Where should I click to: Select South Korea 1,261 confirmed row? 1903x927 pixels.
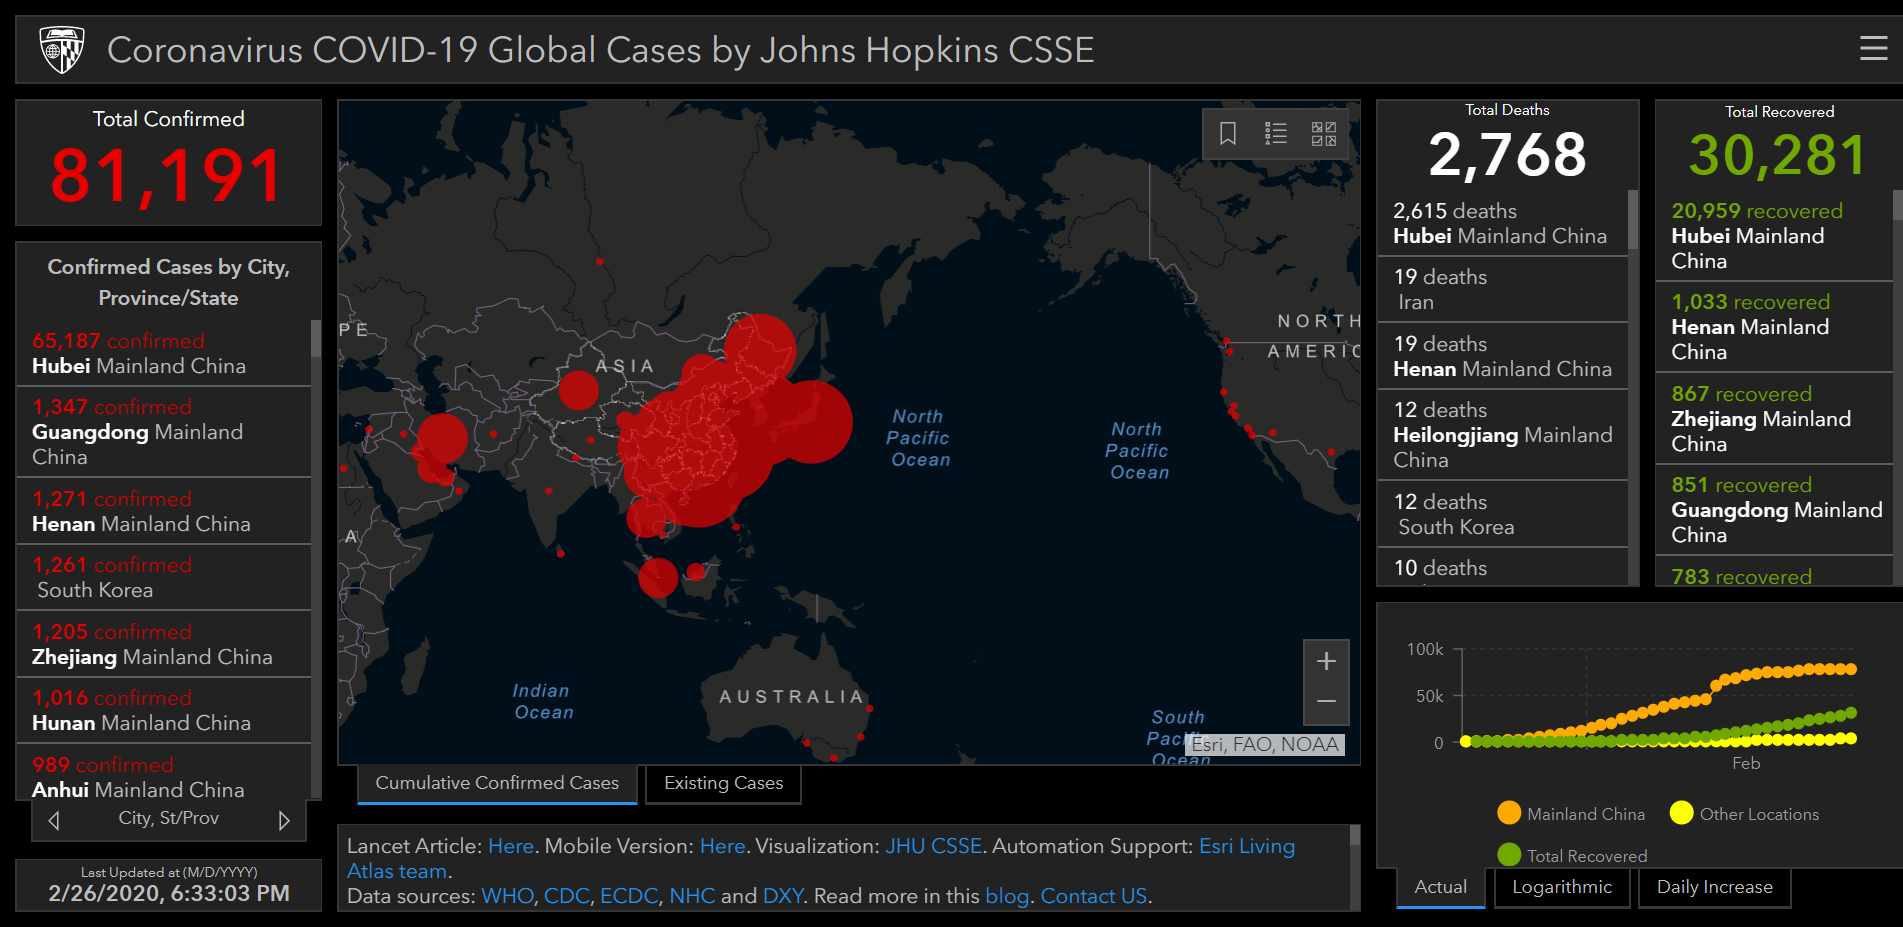[164, 577]
